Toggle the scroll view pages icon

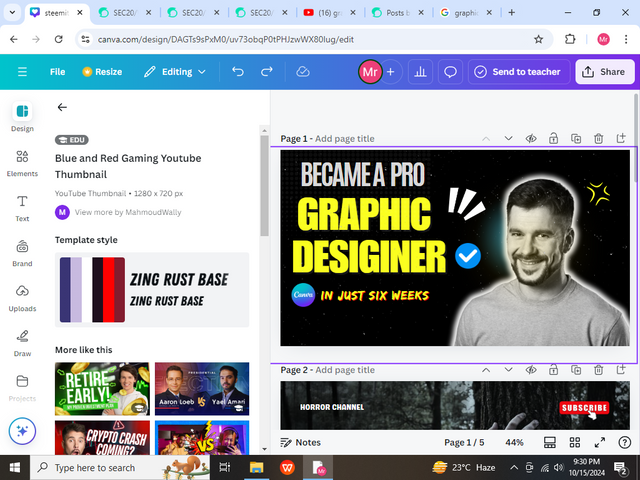(x=550, y=442)
